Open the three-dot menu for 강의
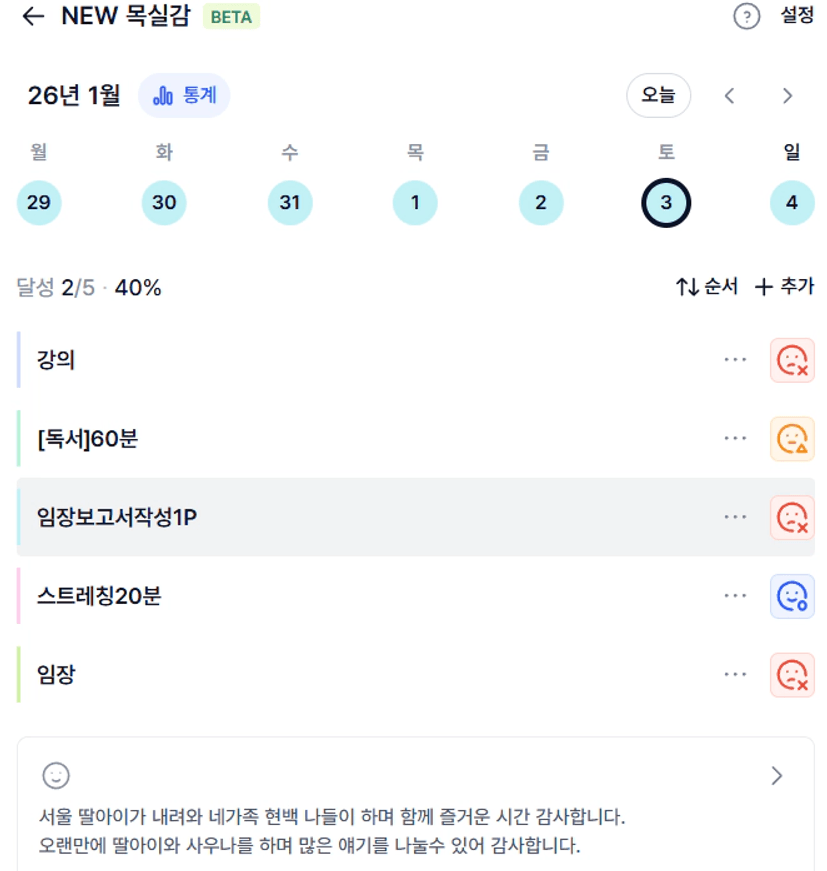The width and height of the screenshot is (827, 871). (735, 360)
